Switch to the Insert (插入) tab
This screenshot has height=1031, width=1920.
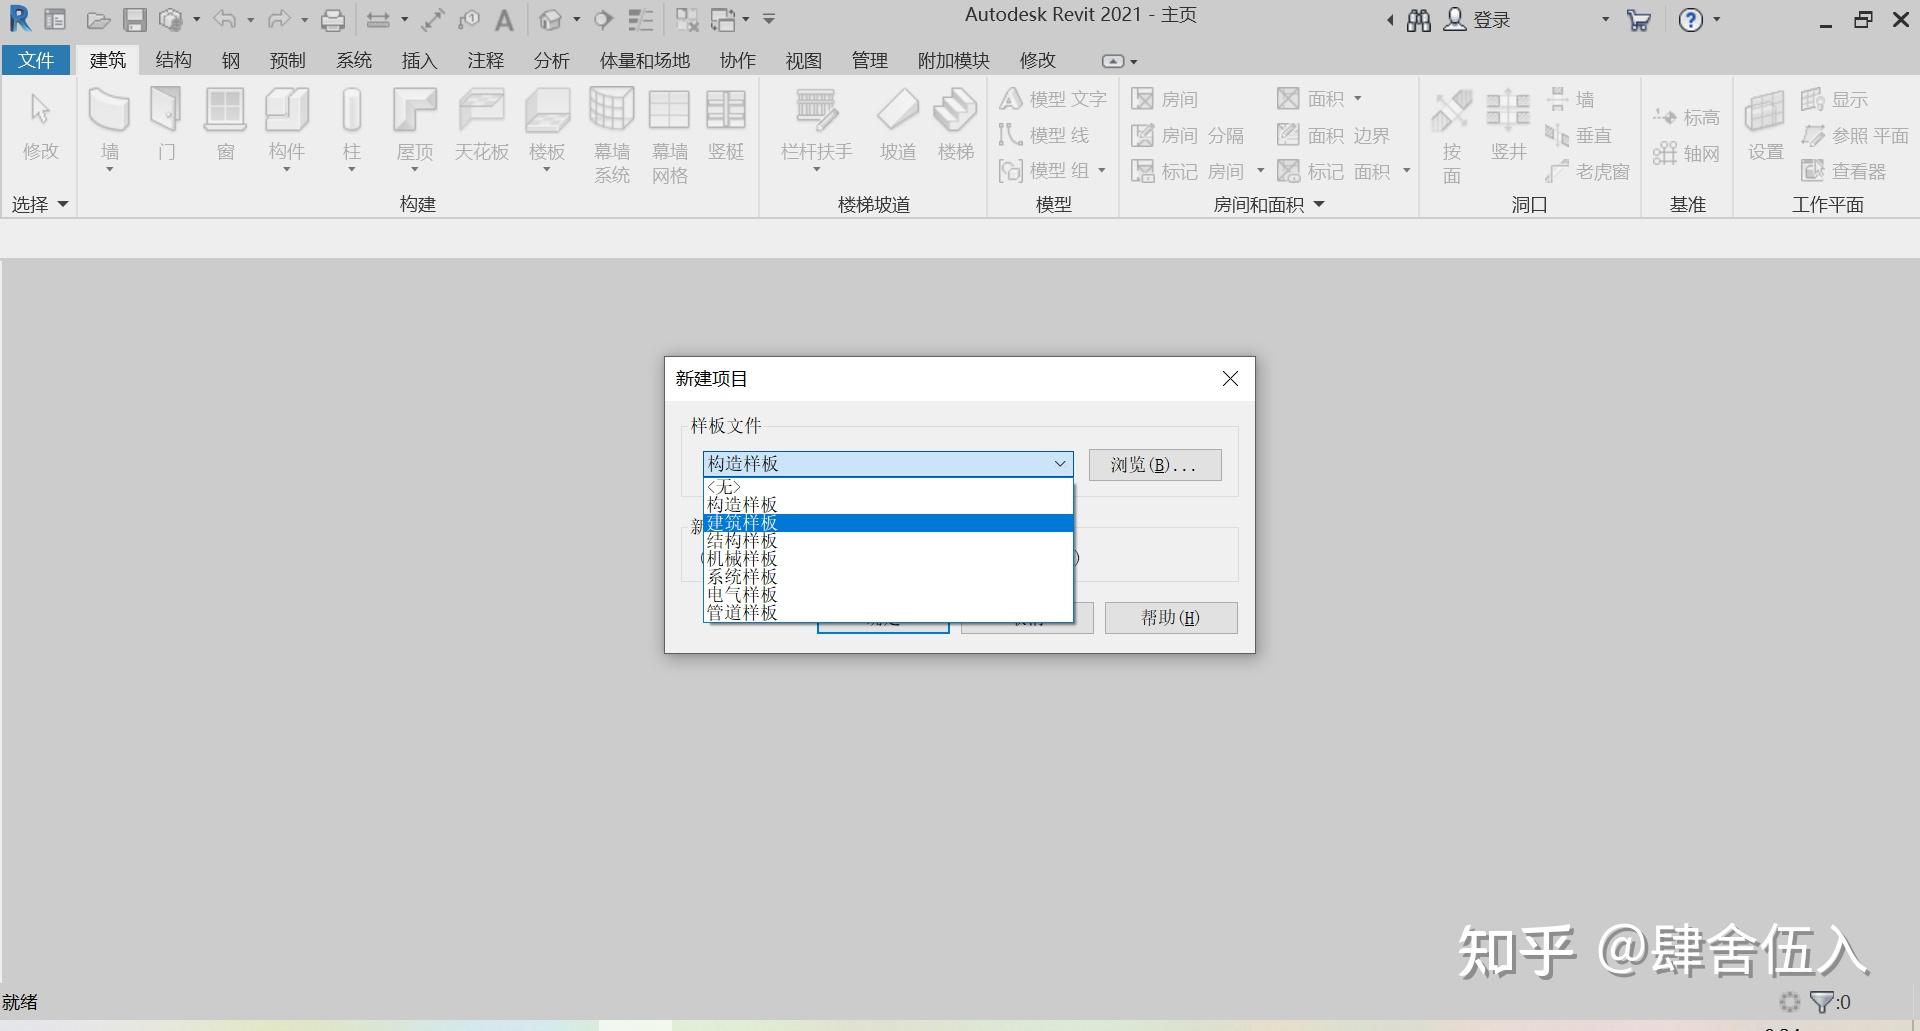pos(419,60)
